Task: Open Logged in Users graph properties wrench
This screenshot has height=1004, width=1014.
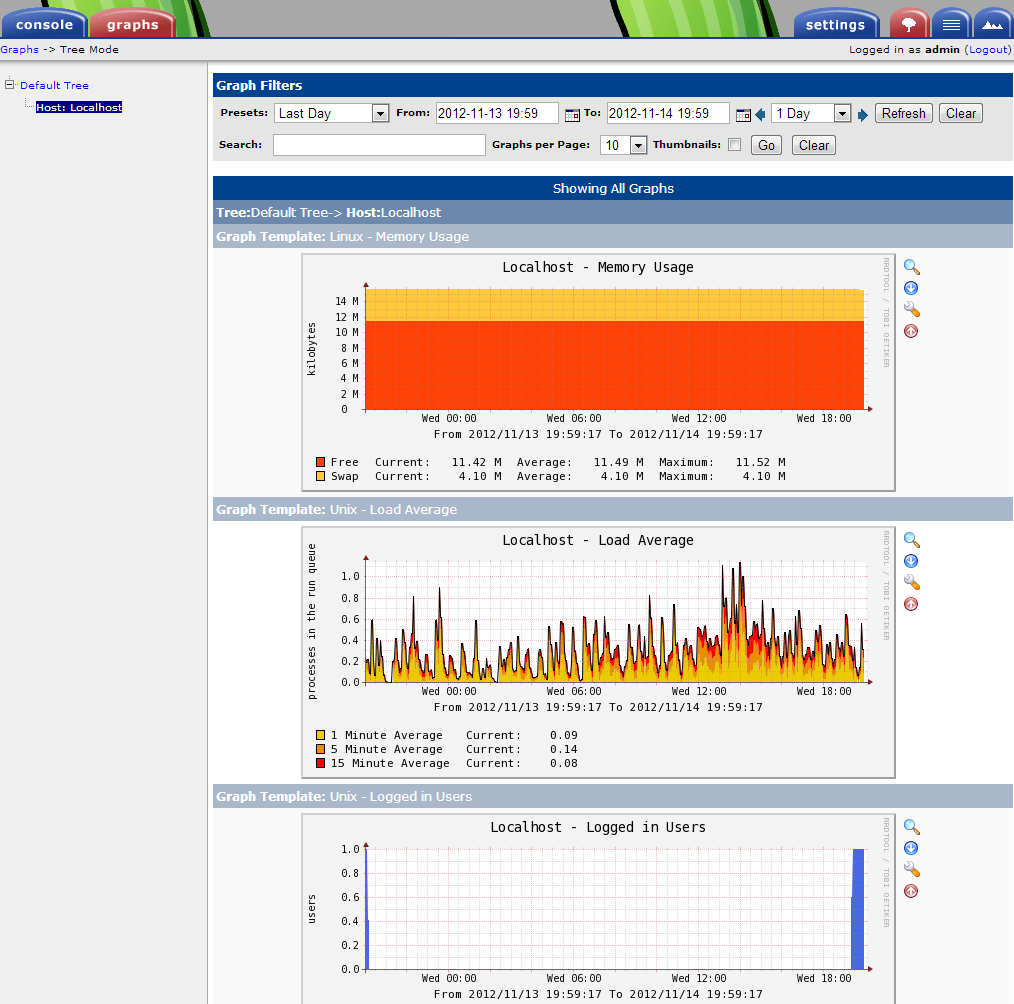Action: [911, 870]
